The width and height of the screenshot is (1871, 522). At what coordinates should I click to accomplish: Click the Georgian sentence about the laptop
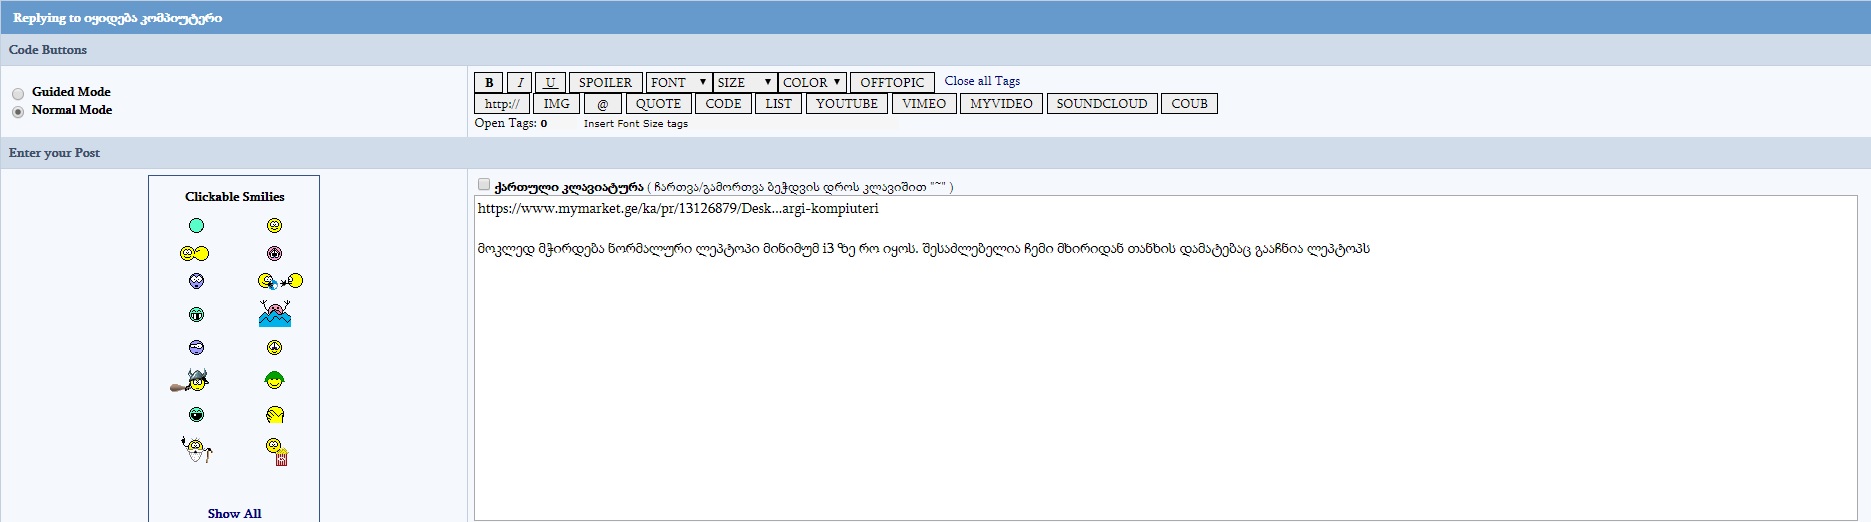coord(923,249)
